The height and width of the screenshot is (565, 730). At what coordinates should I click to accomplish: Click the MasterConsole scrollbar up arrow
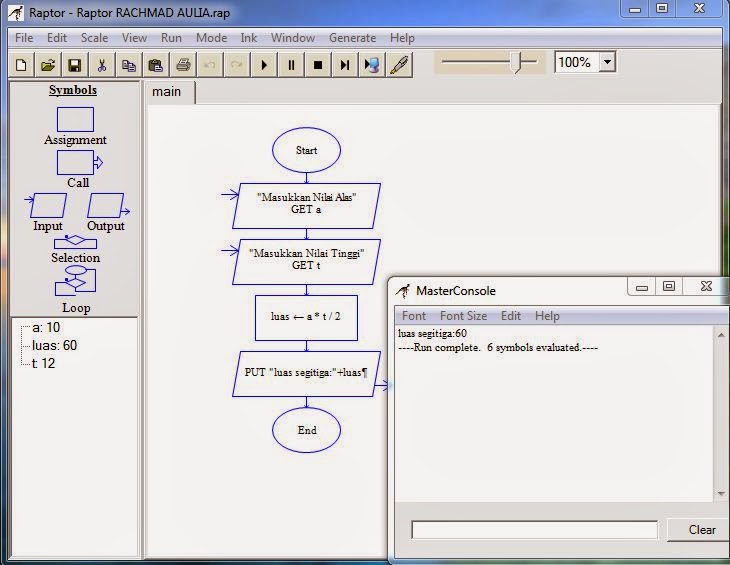721,334
